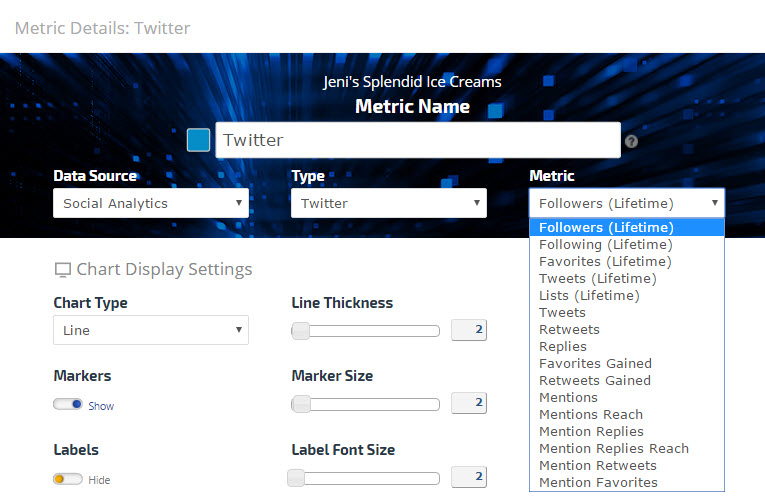Click the Line Thickness value box
This screenshot has width=765, height=500.
point(469,330)
